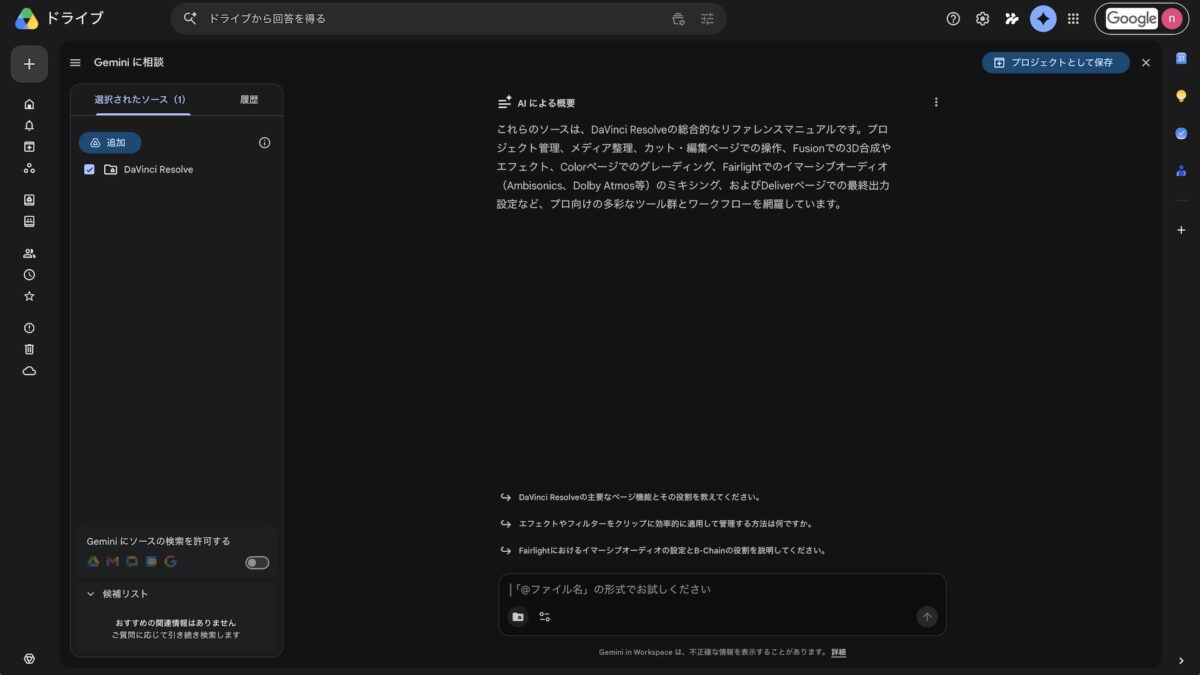Open Google Calendar in the side panel
Image resolution: width=1200 pixels, height=675 pixels.
1181,59
